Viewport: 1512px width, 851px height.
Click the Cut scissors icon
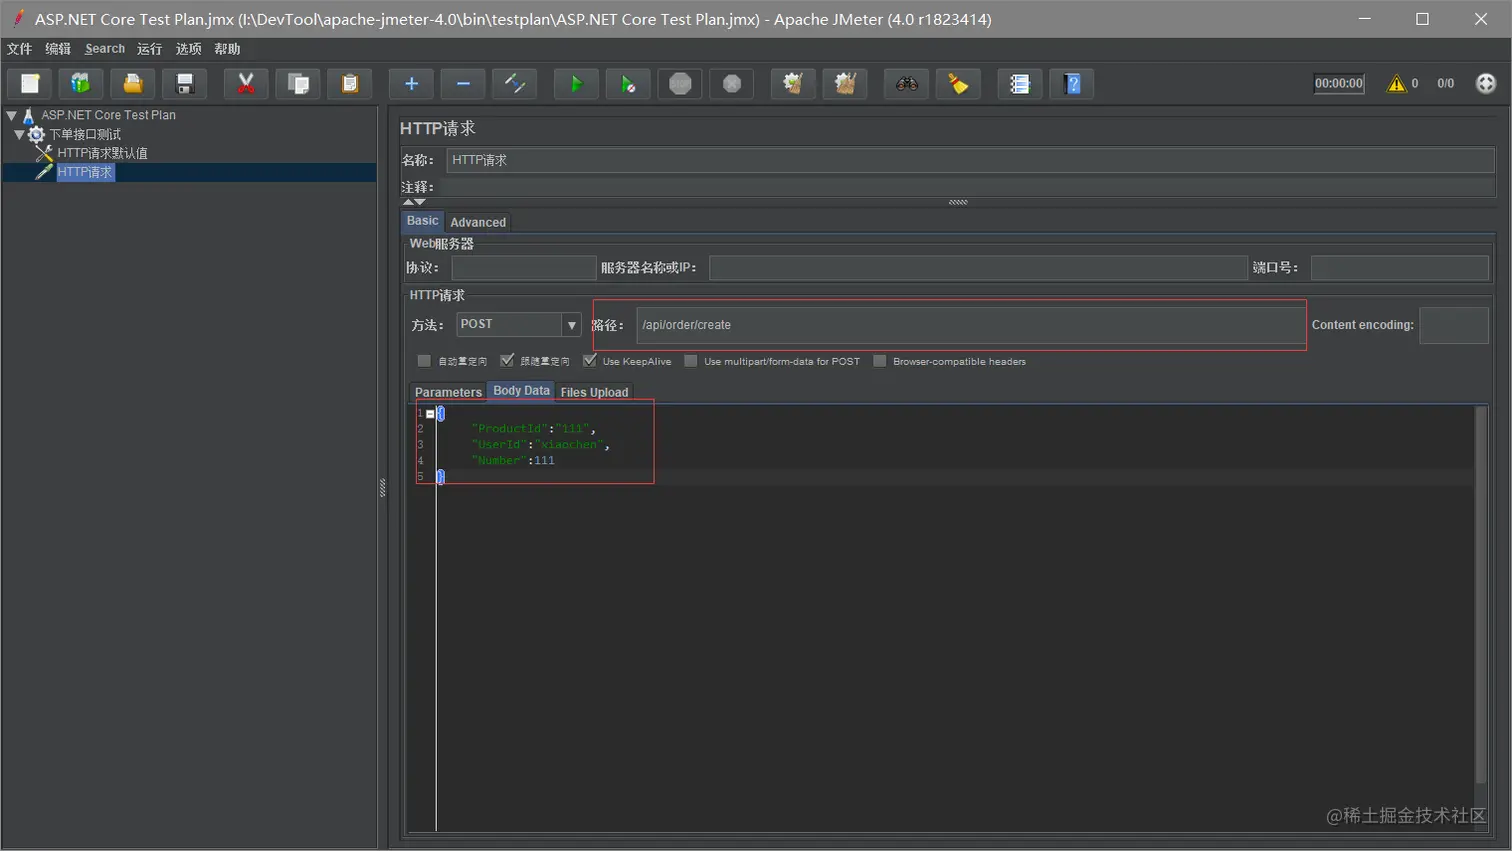click(246, 84)
